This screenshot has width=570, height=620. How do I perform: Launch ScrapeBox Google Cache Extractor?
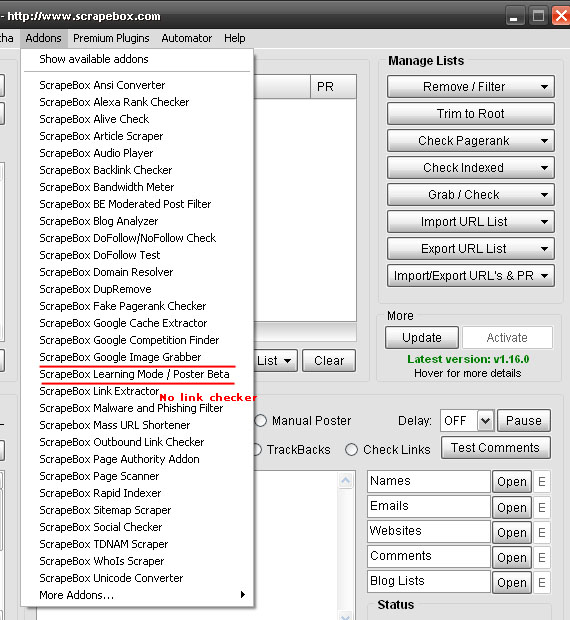[x=137, y=323]
